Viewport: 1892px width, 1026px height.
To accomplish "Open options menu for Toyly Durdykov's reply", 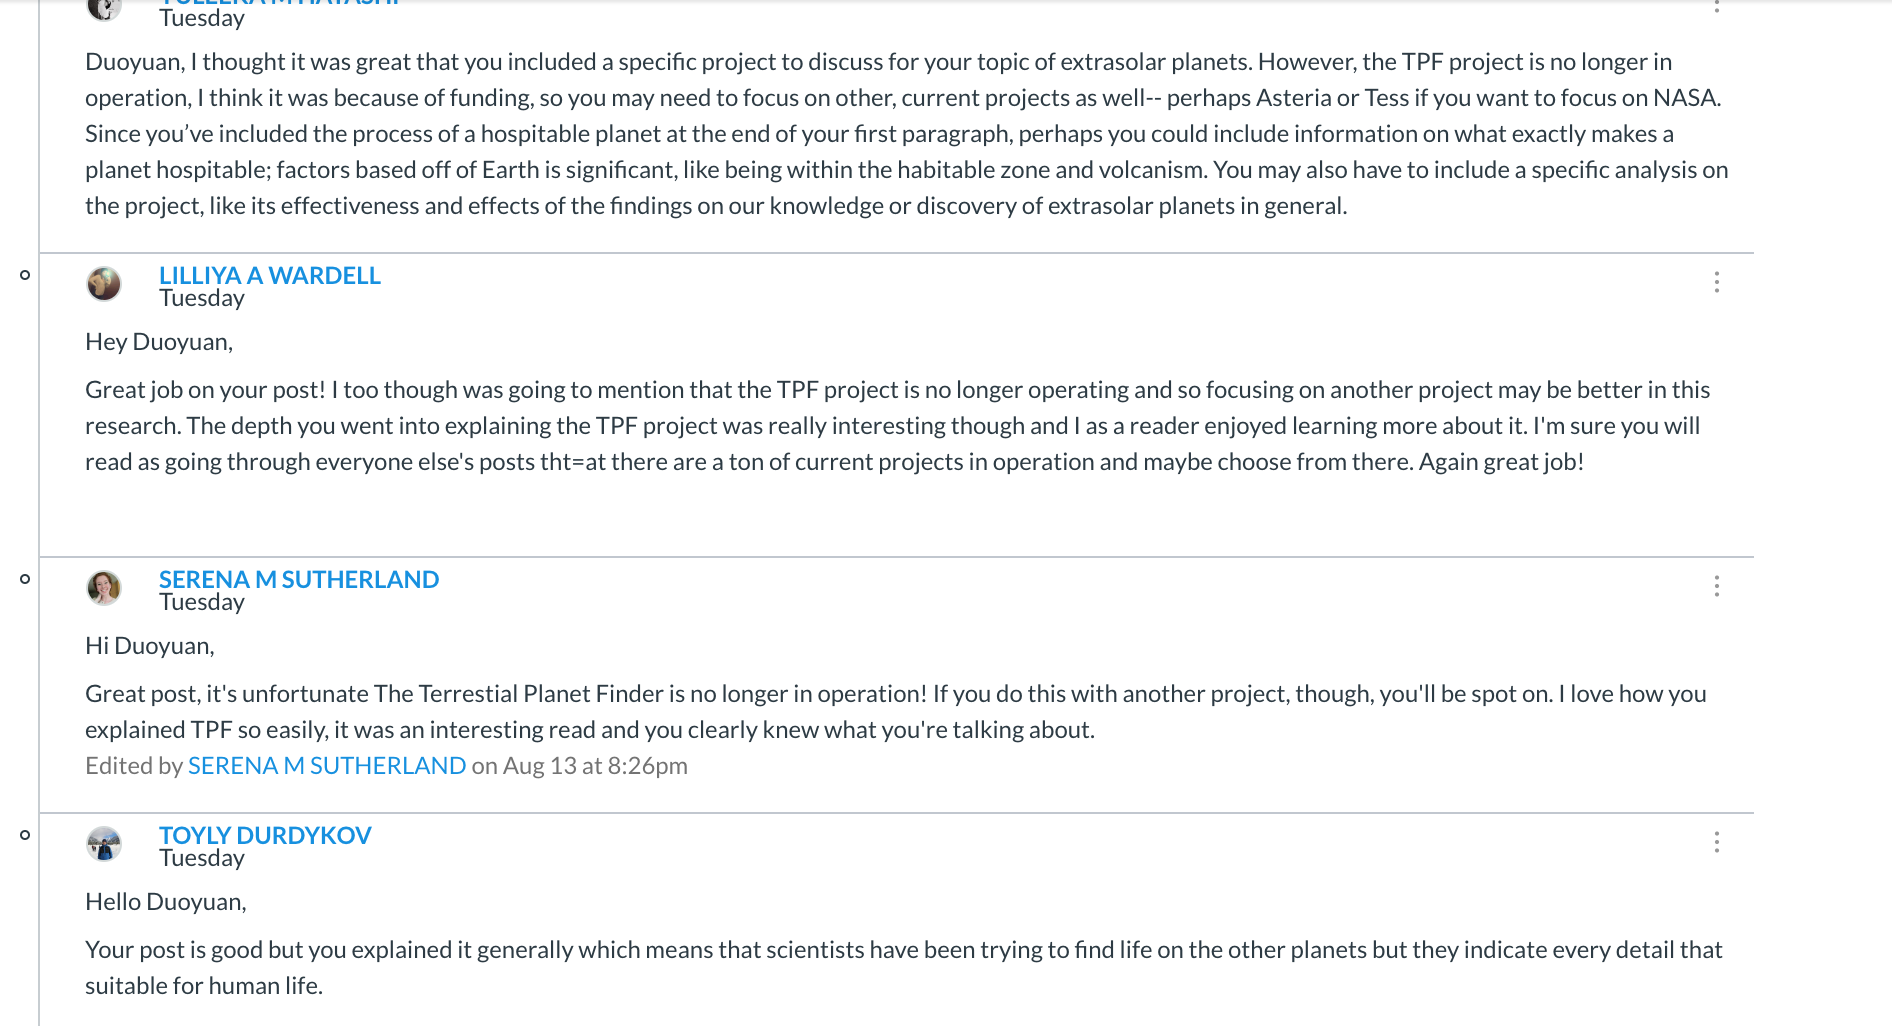I will [1716, 842].
